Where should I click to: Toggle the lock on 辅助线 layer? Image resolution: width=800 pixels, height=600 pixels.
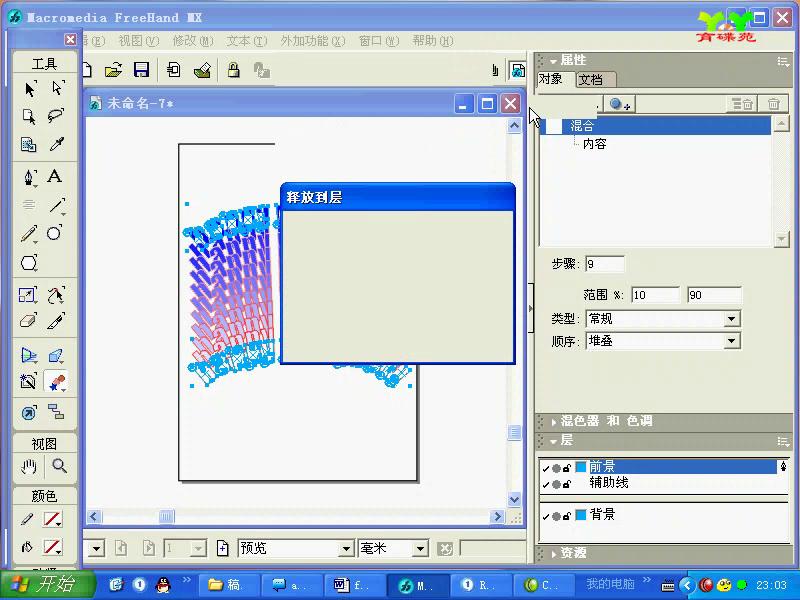click(x=566, y=484)
